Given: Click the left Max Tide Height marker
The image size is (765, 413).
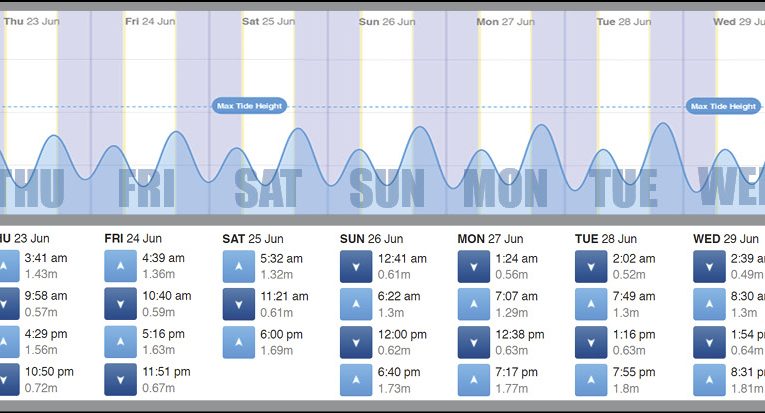Looking at the screenshot, I should 250,106.
